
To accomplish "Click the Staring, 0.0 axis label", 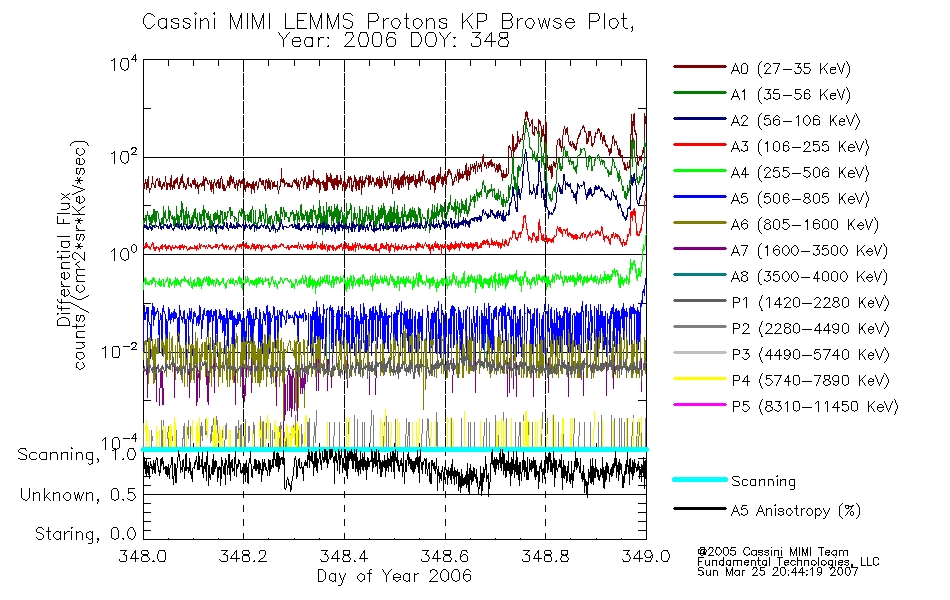I will coord(85,535).
